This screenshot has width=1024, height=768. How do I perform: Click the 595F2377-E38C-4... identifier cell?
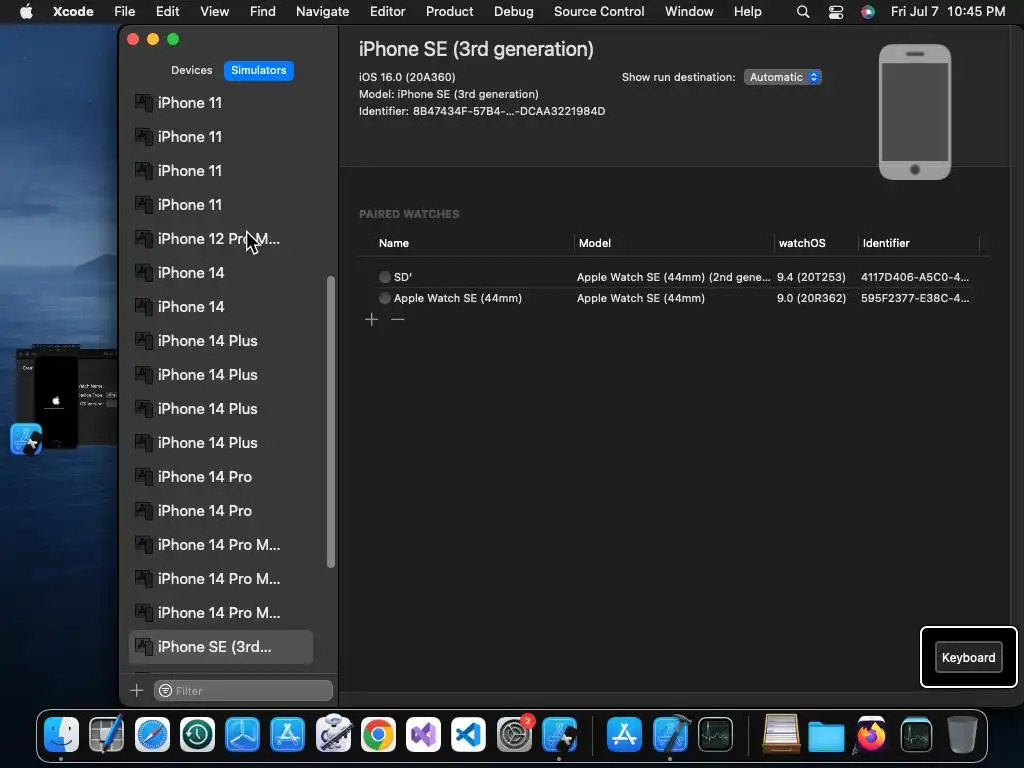[x=915, y=298]
